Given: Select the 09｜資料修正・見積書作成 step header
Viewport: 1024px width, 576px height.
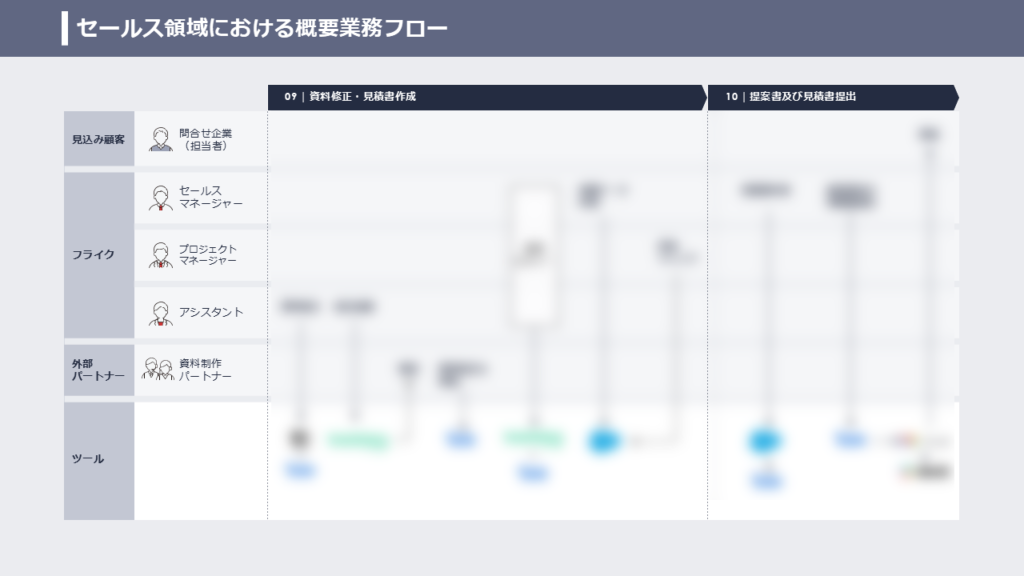Looking at the screenshot, I should pos(486,97).
